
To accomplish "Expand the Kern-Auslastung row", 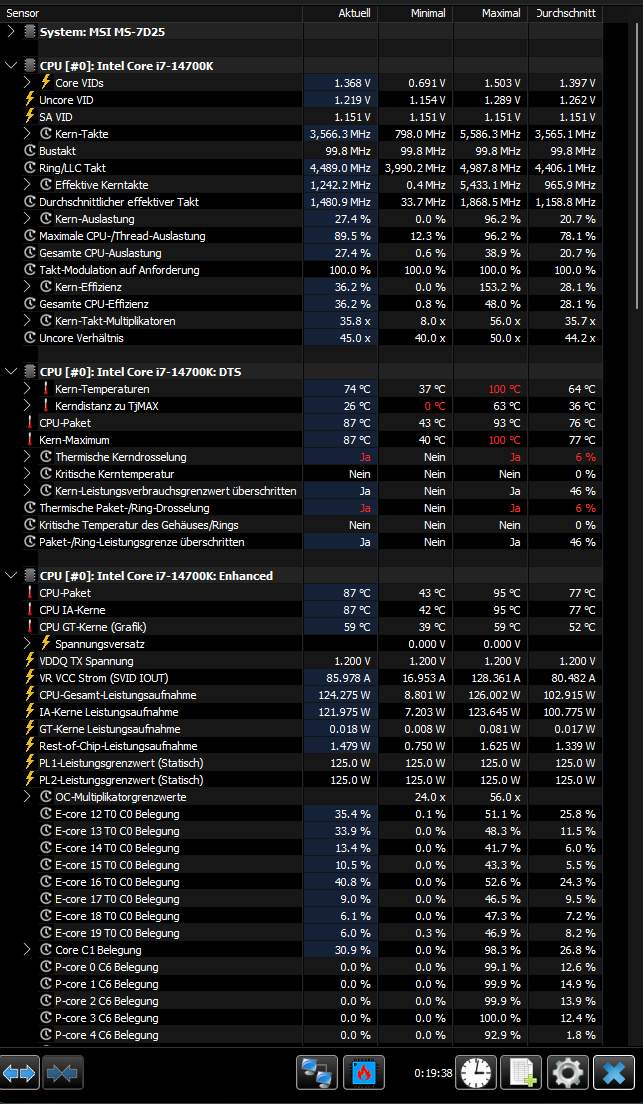I will [x=27, y=219].
